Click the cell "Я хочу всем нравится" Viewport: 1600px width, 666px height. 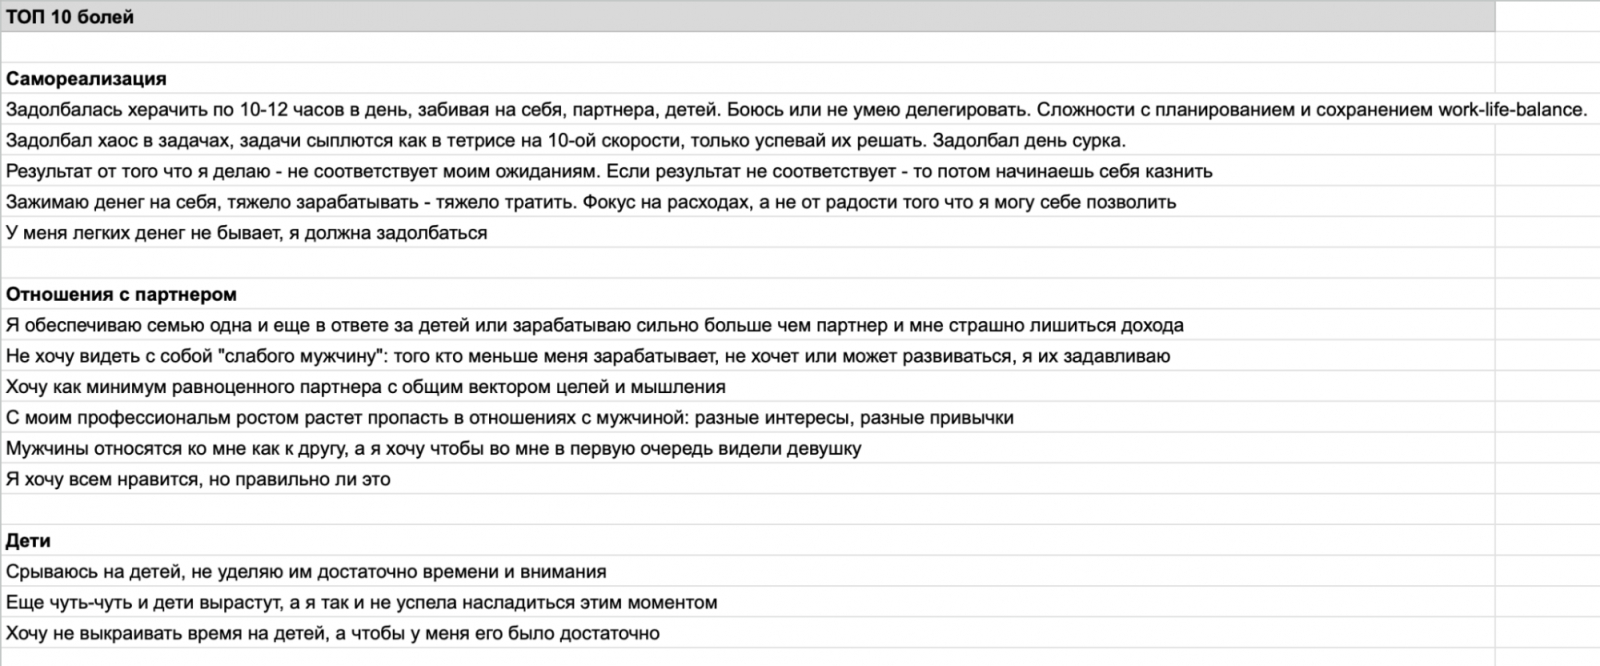[198, 479]
